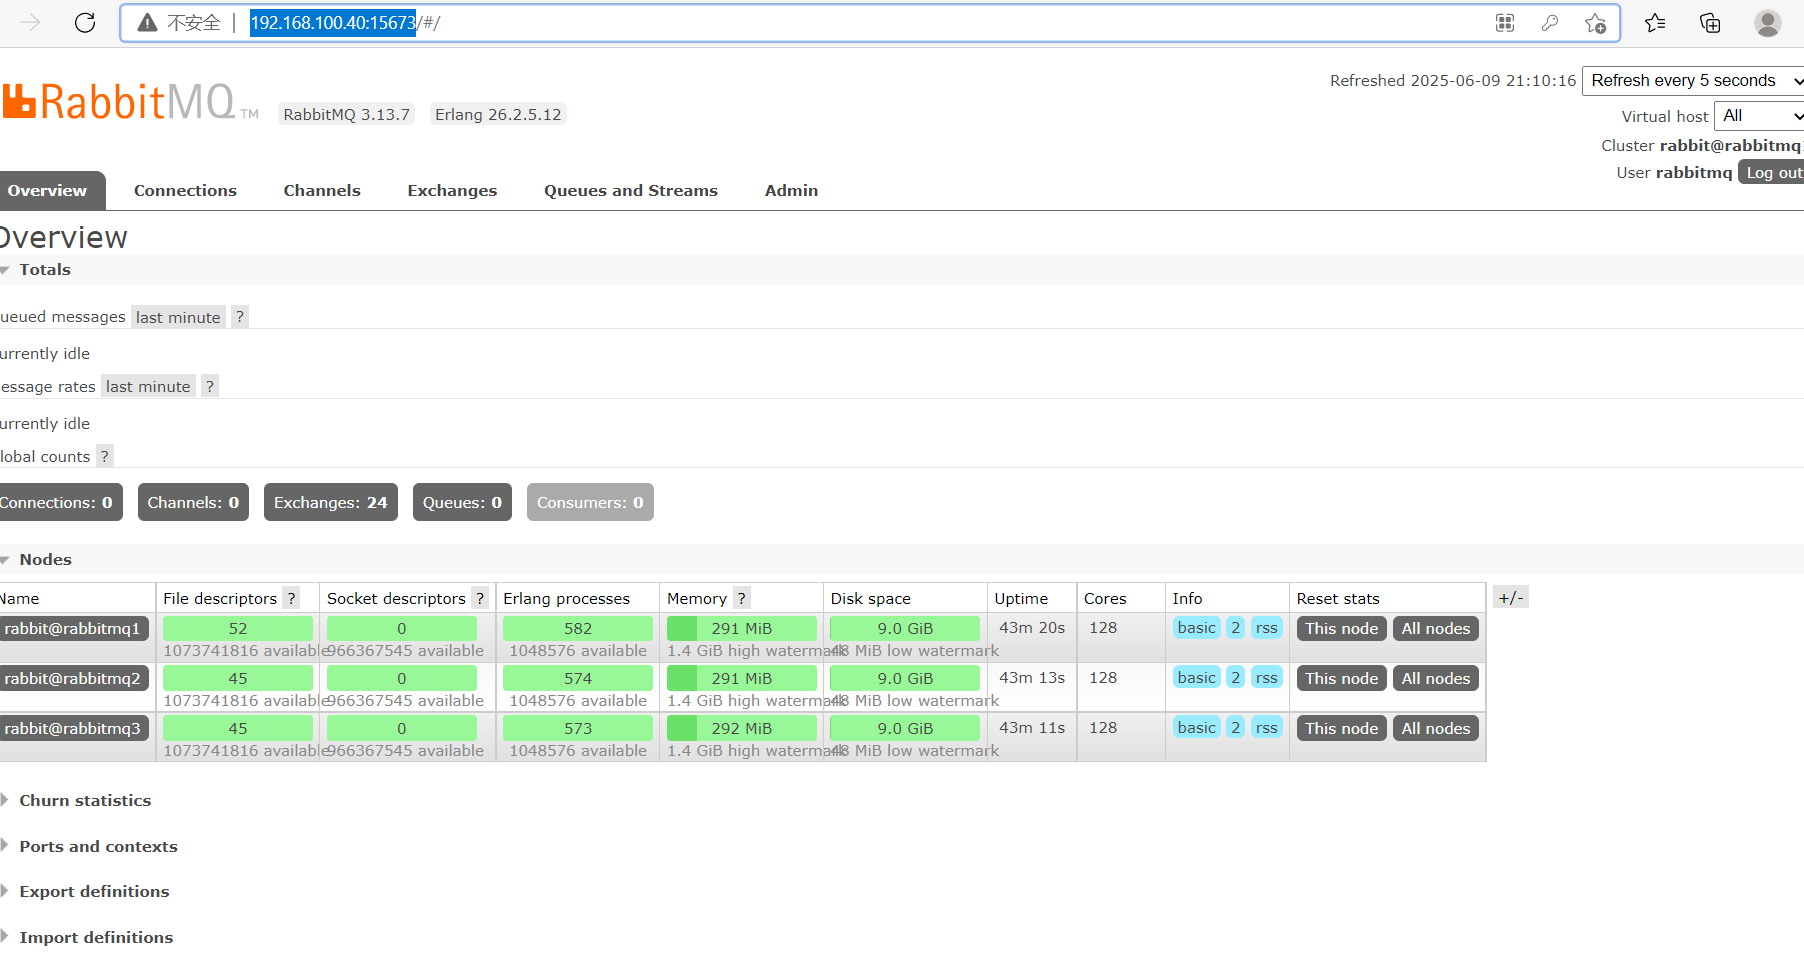The height and width of the screenshot is (964, 1804).
Task: Open the Admin tab
Action: (791, 191)
